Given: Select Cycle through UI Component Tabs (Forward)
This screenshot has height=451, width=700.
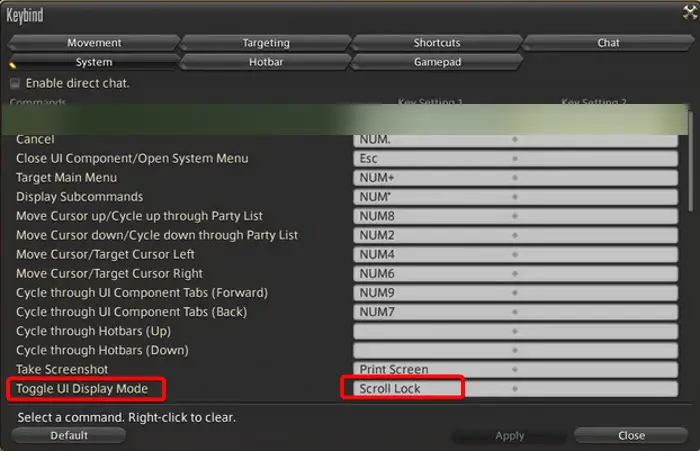Looking at the screenshot, I should pyautogui.click(x=142, y=293).
